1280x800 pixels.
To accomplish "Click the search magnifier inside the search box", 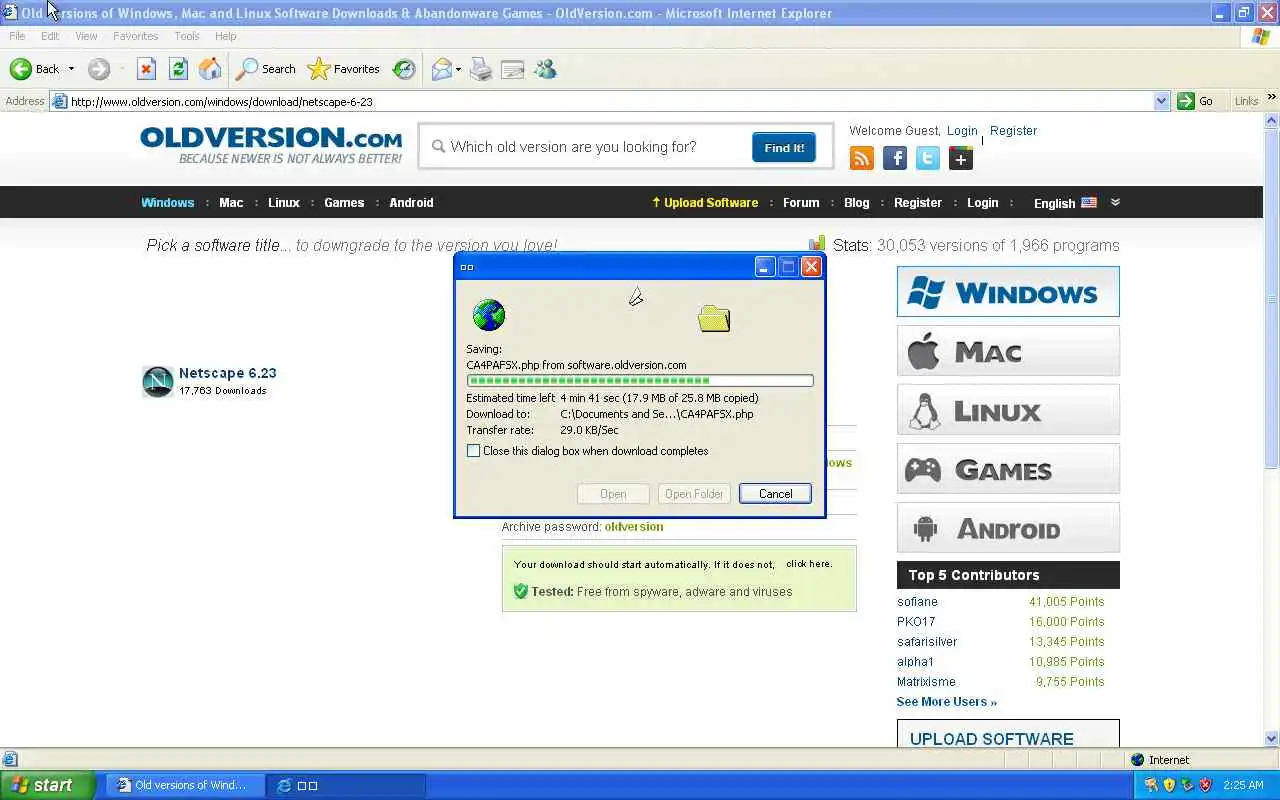I will pos(438,147).
